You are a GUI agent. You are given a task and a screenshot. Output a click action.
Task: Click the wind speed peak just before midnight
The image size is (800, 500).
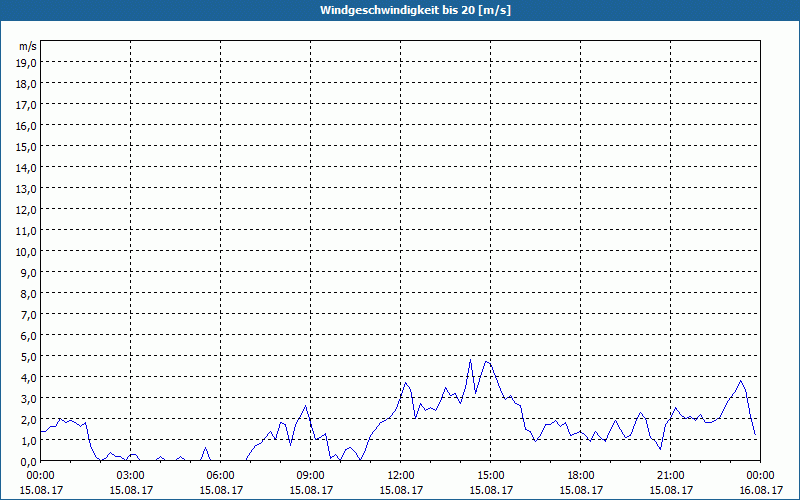[741, 381]
